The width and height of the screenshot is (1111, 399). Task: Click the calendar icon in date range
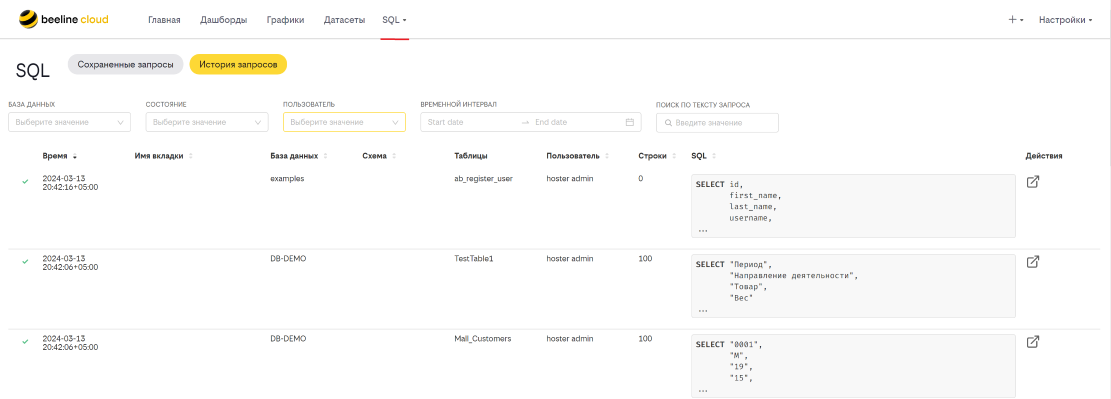click(x=629, y=122)
